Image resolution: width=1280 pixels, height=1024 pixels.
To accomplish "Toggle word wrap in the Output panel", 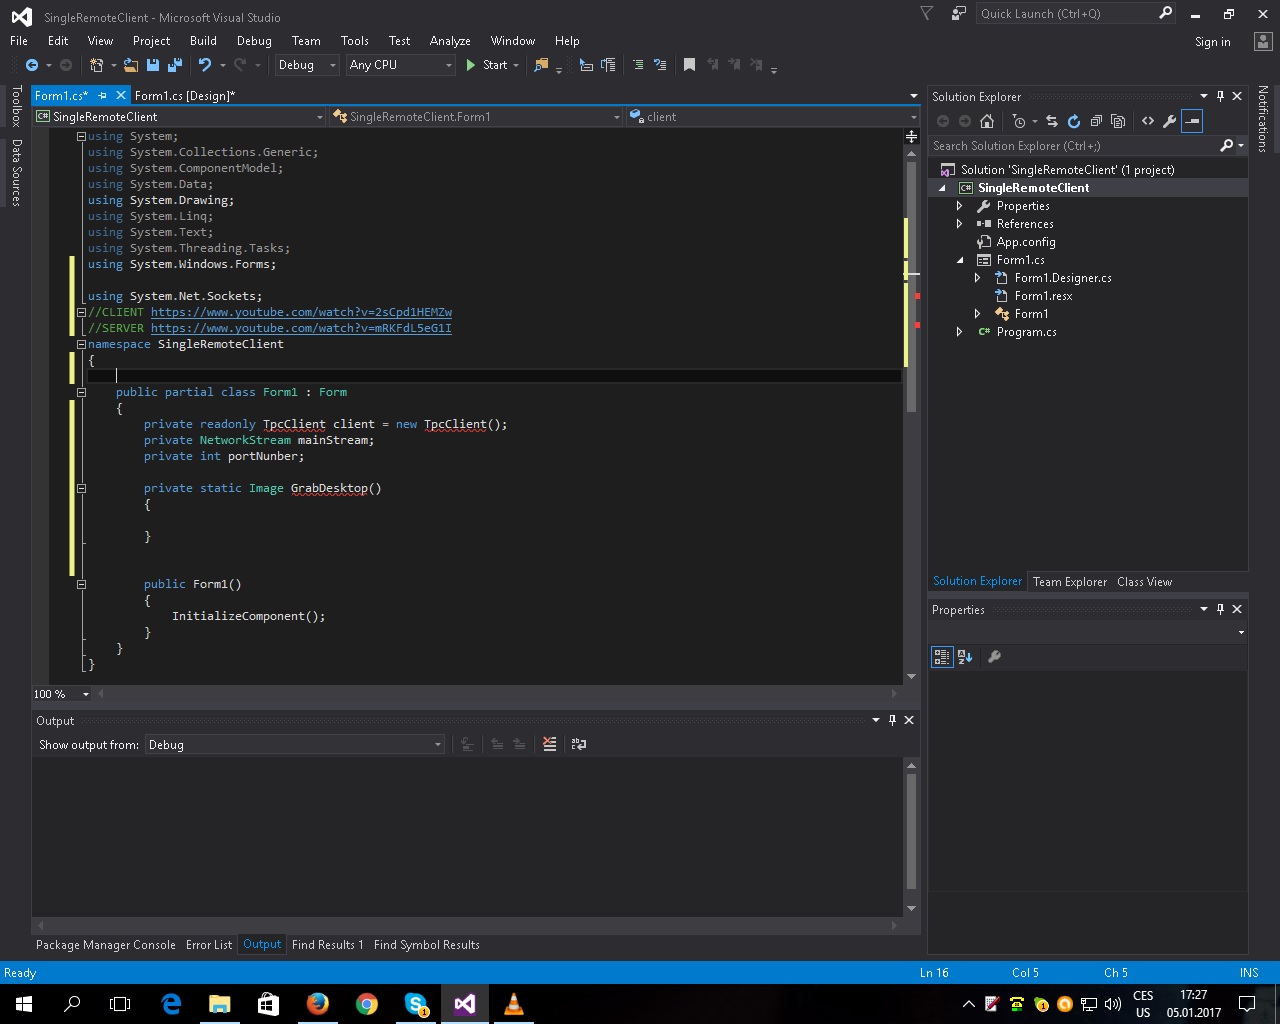I will tap(578, 744).
